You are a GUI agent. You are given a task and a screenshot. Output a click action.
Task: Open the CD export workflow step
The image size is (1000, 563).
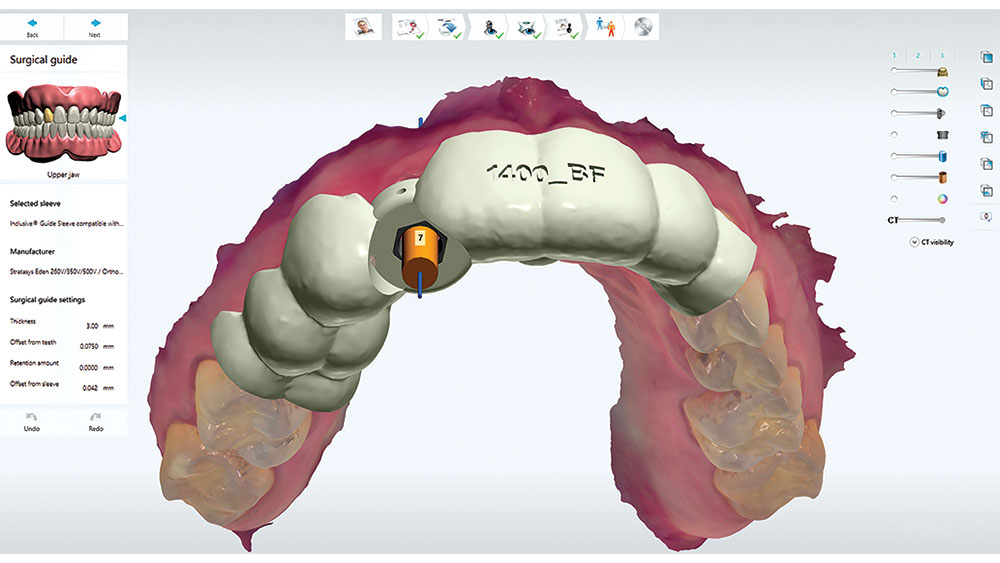643,27
